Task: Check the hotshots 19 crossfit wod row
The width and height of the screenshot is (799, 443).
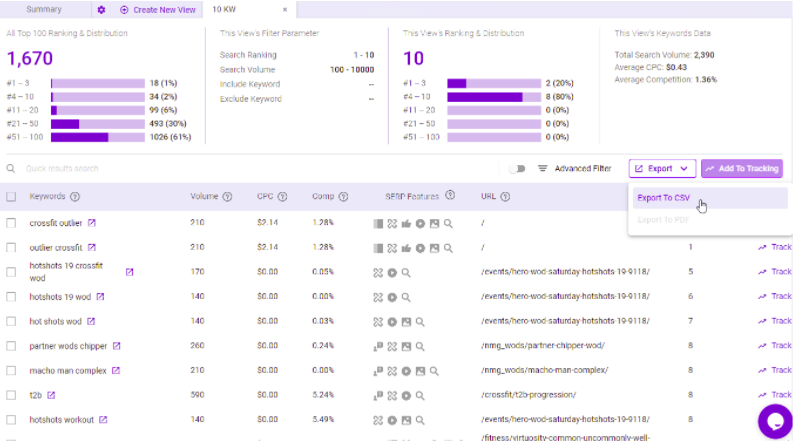Action: [x=11, y=272]
